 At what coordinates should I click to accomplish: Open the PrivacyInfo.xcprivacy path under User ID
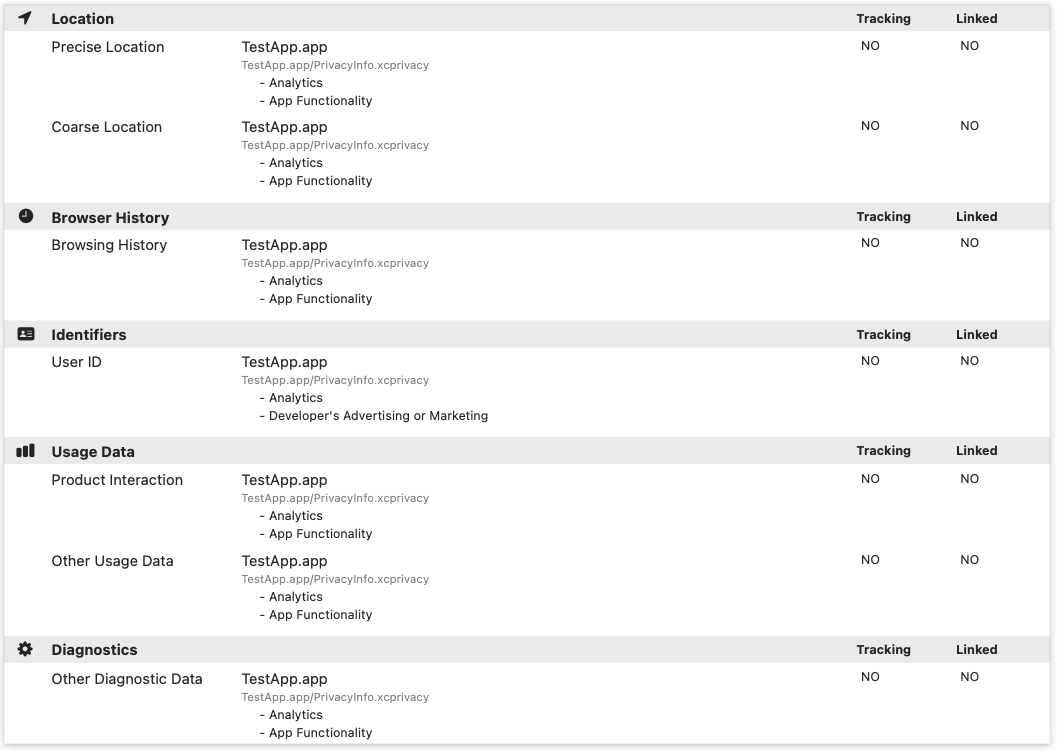(335, 380)
